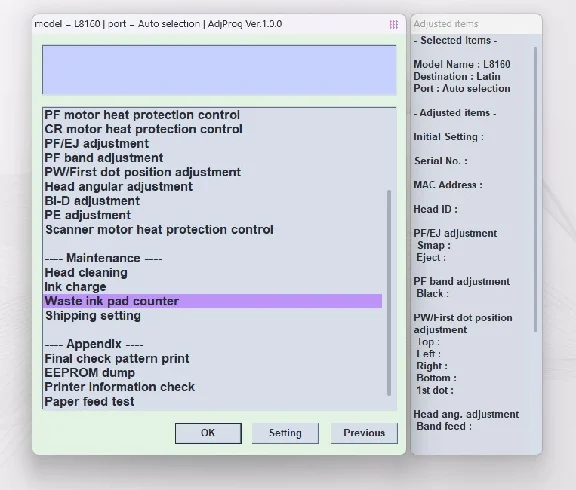Viewport: 576px width, 490px height.
Task: Highlight the Waste ink pad counter row
Action: [x=213, y=301]
